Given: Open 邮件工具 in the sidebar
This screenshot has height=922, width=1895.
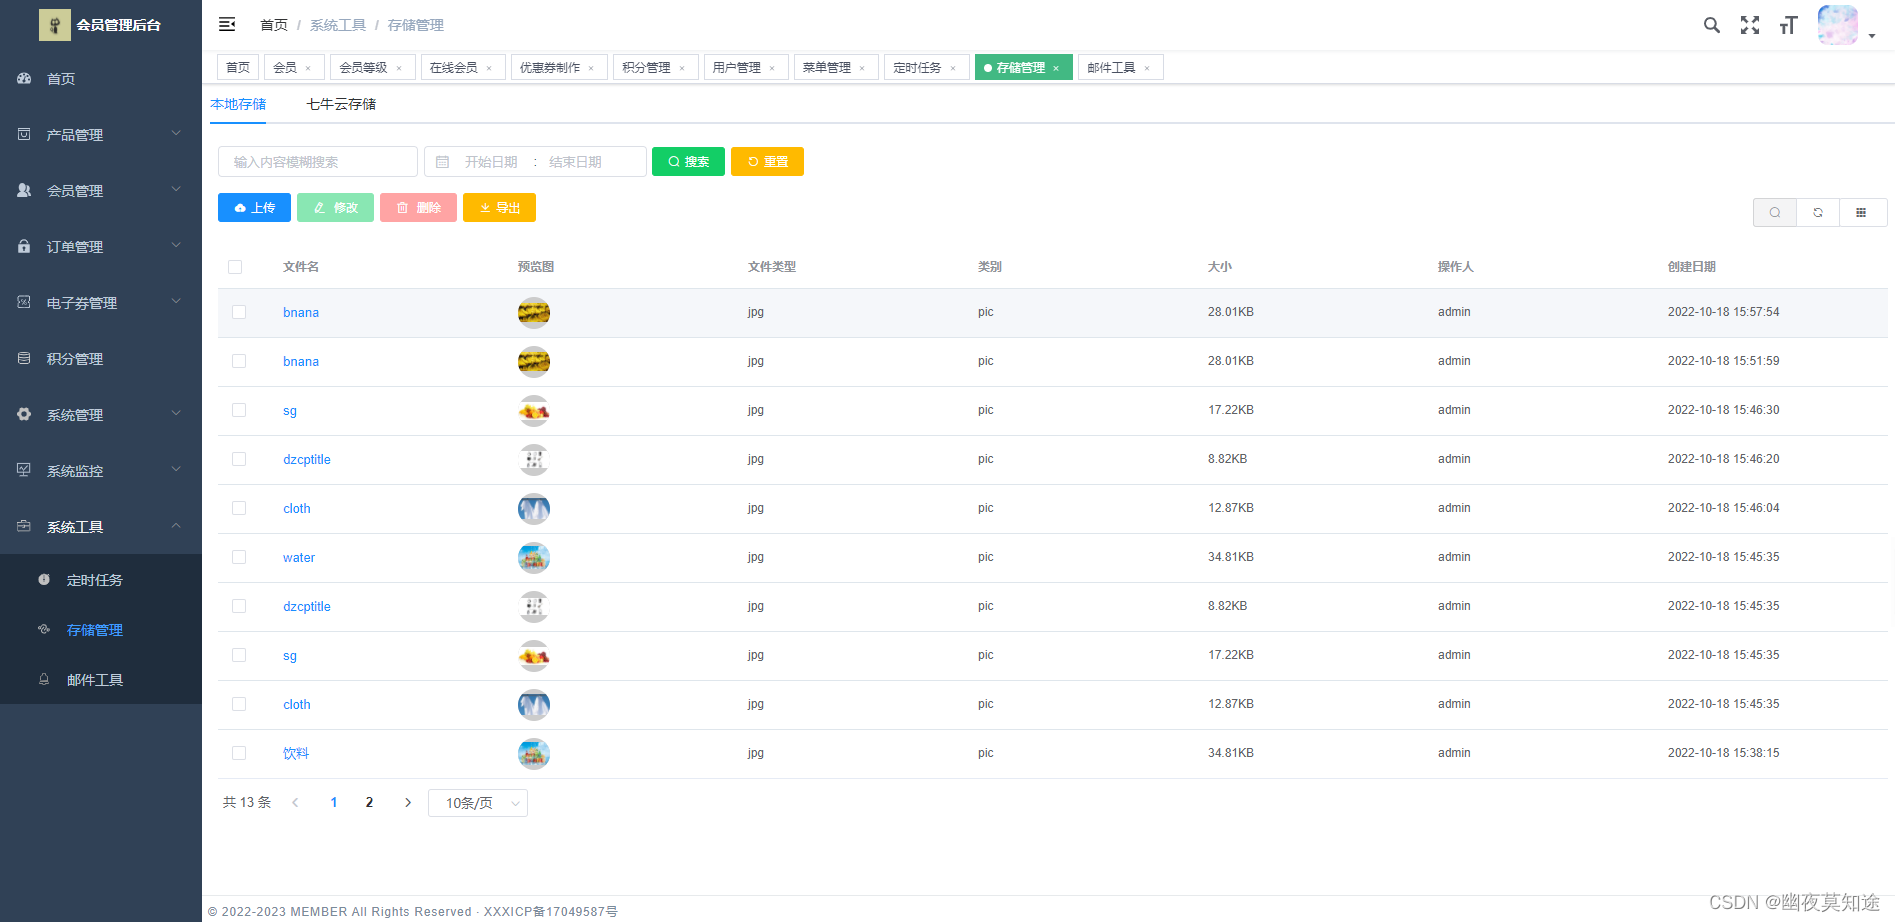Looking at the screenshot, I should pos(101,680).
